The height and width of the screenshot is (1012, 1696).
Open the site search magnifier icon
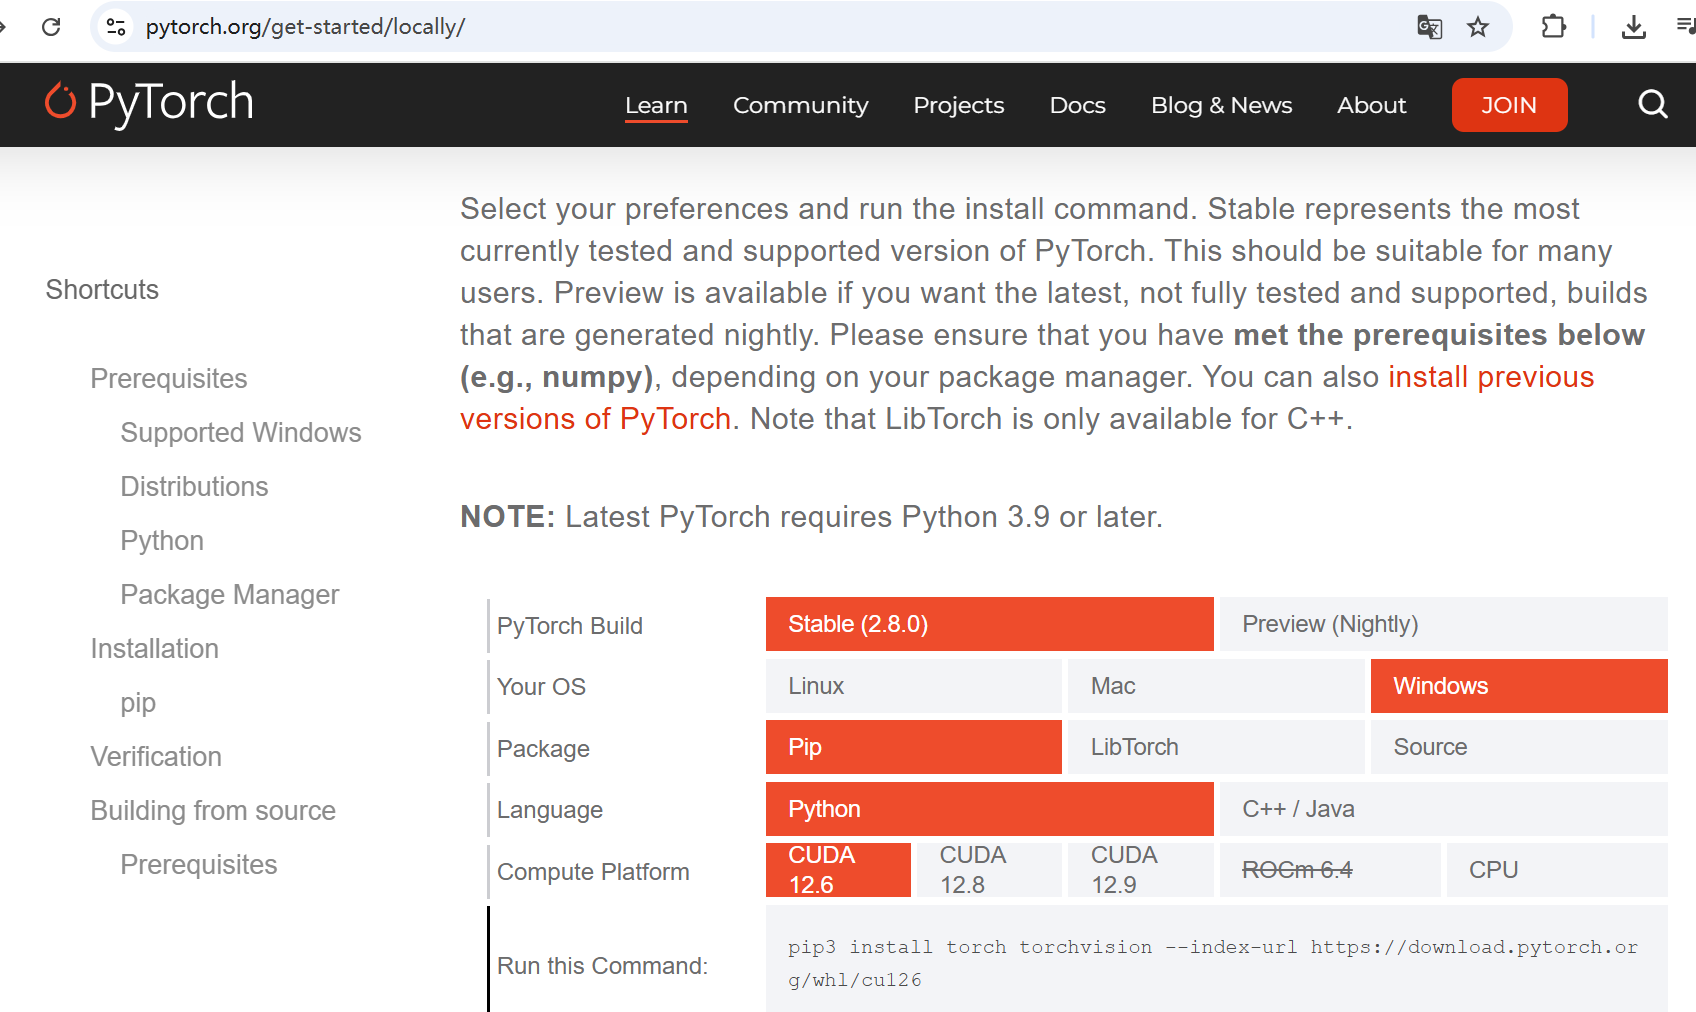point(1653,104)
